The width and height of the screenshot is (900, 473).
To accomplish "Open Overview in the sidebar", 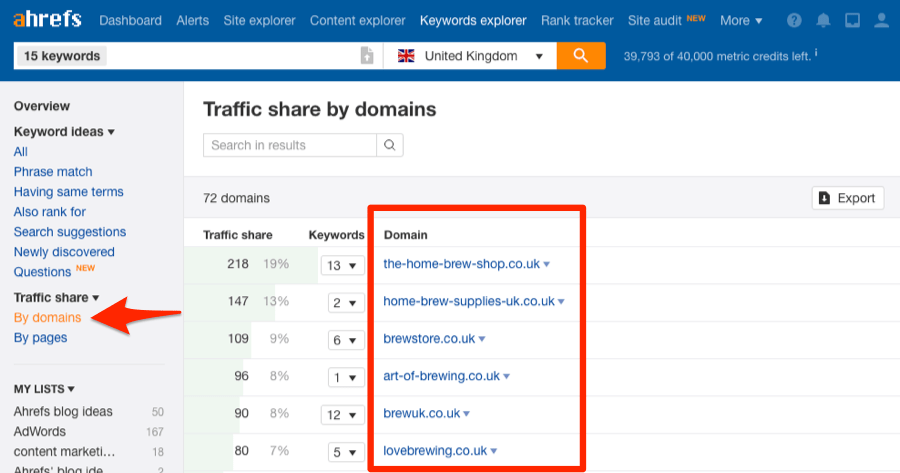I will point(42,106).
